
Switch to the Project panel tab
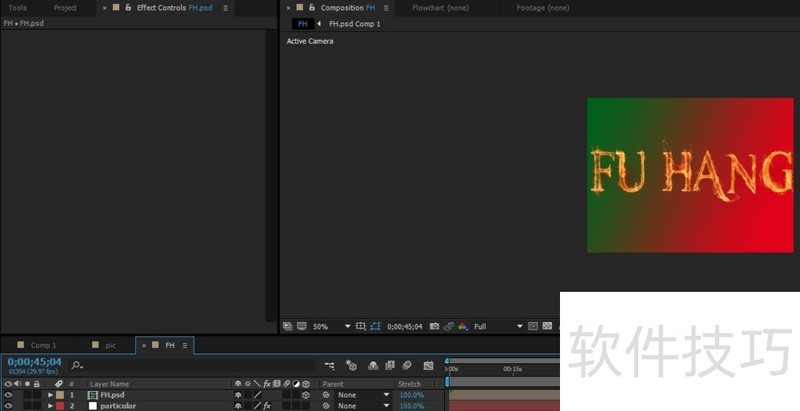tap(65, 8)
